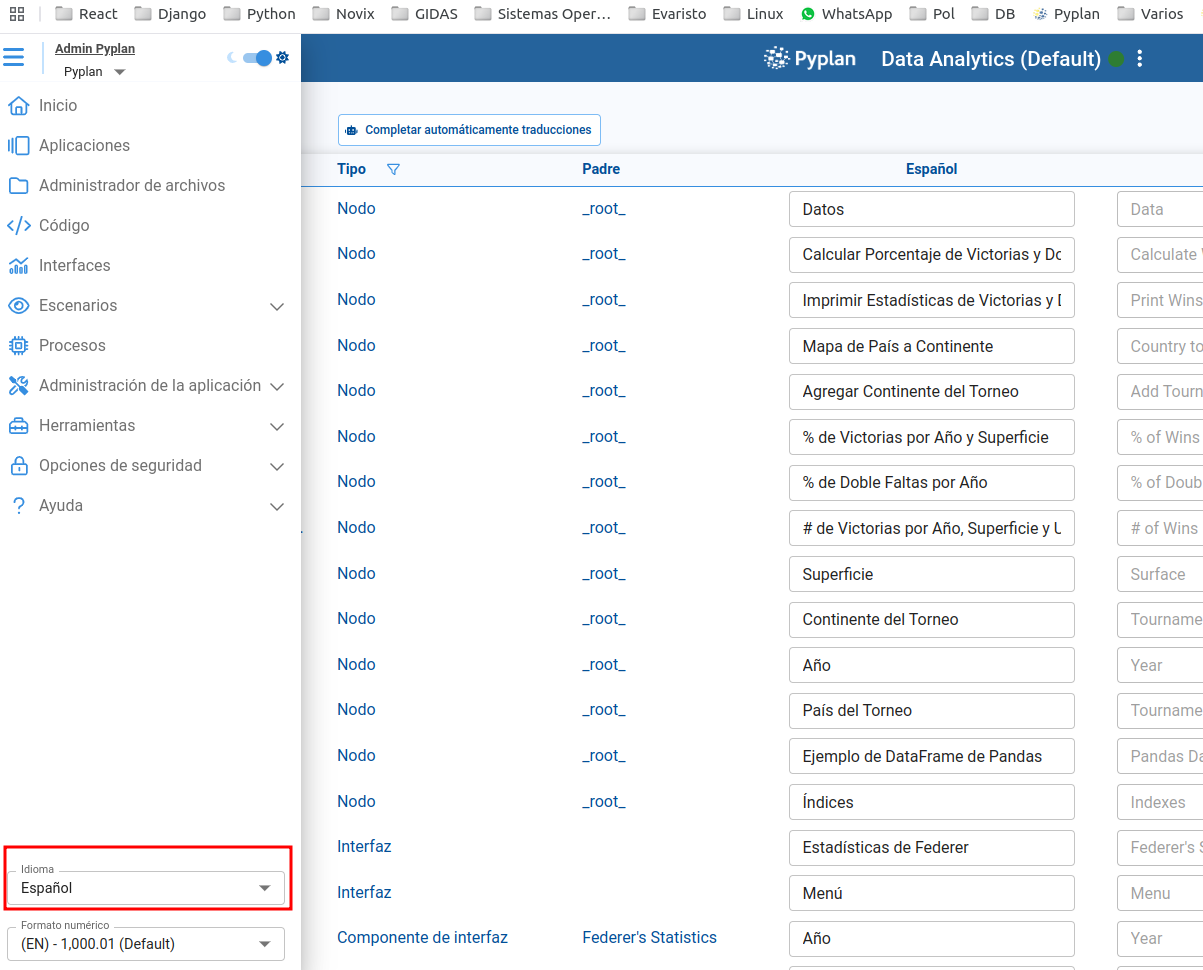Open the three-dot menu in the header
This screenshot has width=1203, height=970.
tap(1139, 58)
